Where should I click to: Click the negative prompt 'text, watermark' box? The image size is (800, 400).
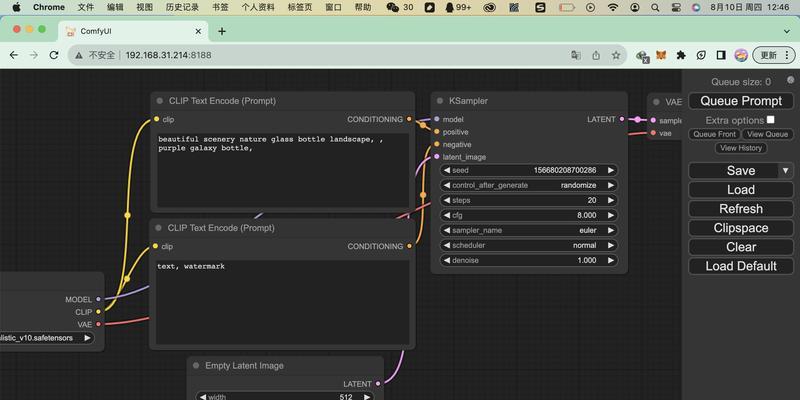tap(283, 302)
